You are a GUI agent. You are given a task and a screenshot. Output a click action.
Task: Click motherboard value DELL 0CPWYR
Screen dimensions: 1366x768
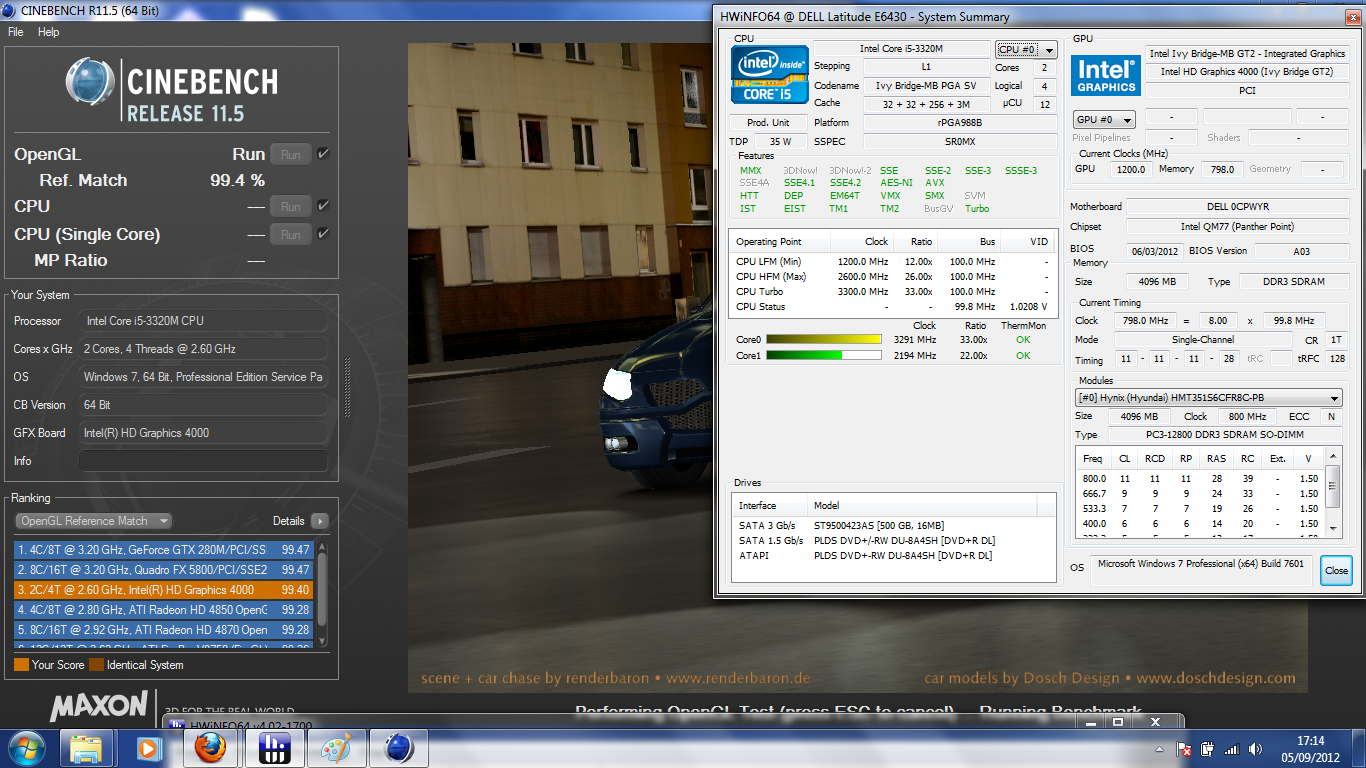[1238, 206]
